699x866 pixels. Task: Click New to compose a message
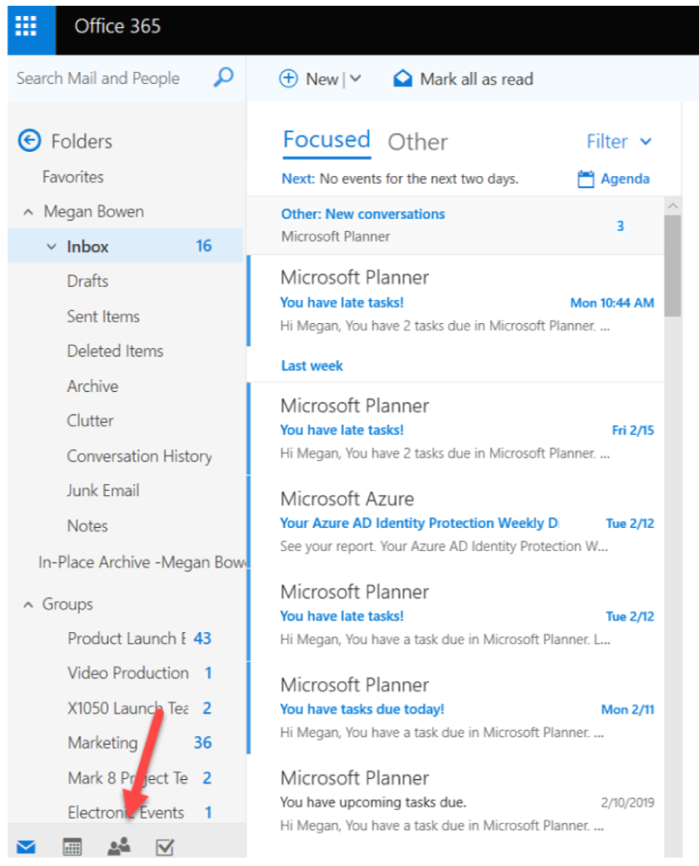click(322, 79)
